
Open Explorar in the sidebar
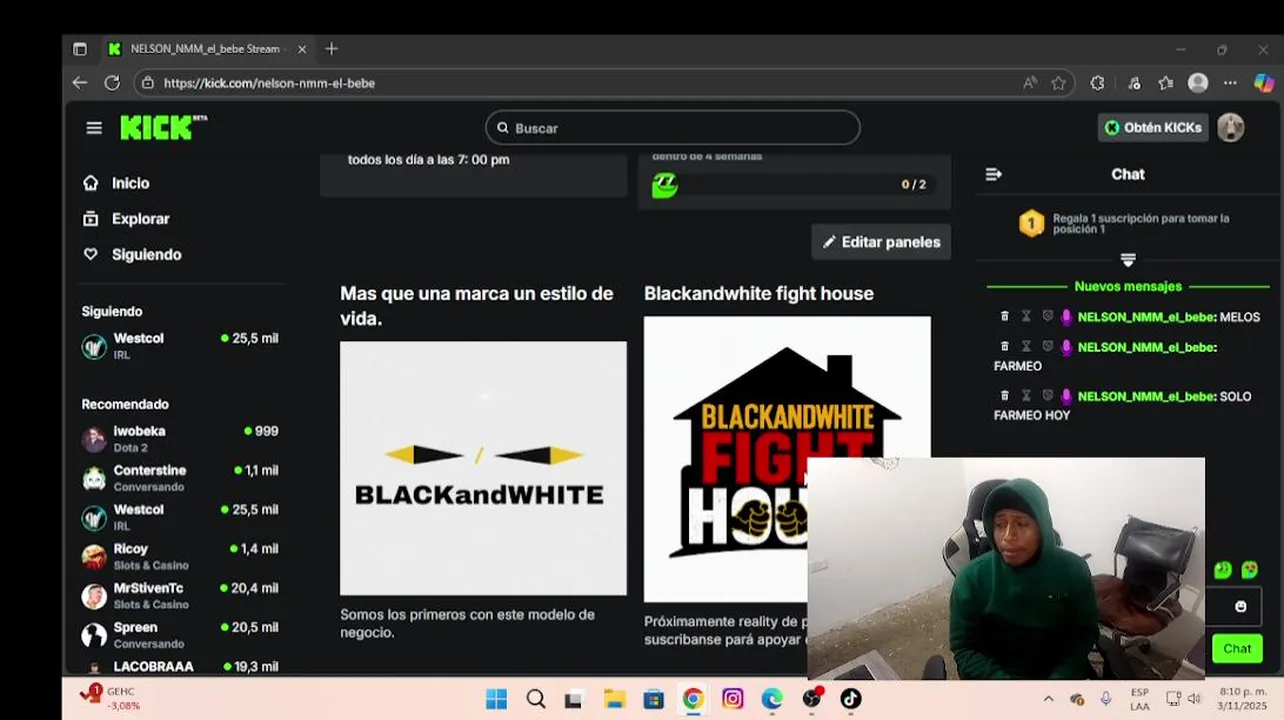click(x=140, y=219)
